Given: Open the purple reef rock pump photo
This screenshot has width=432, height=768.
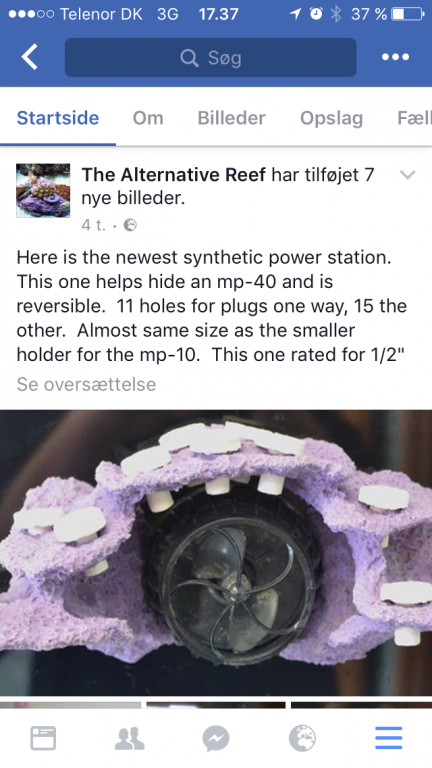Looking at the screenshot, I should pyautogui.click(x=216, y=552).
